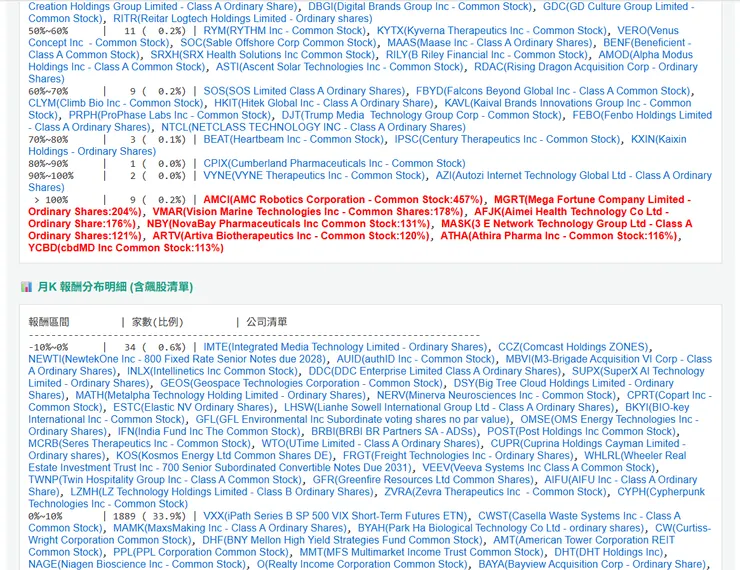Open PPL Corporation Common Stock link
This screenshot has height=570, width=740.
[x=201, y=552]
